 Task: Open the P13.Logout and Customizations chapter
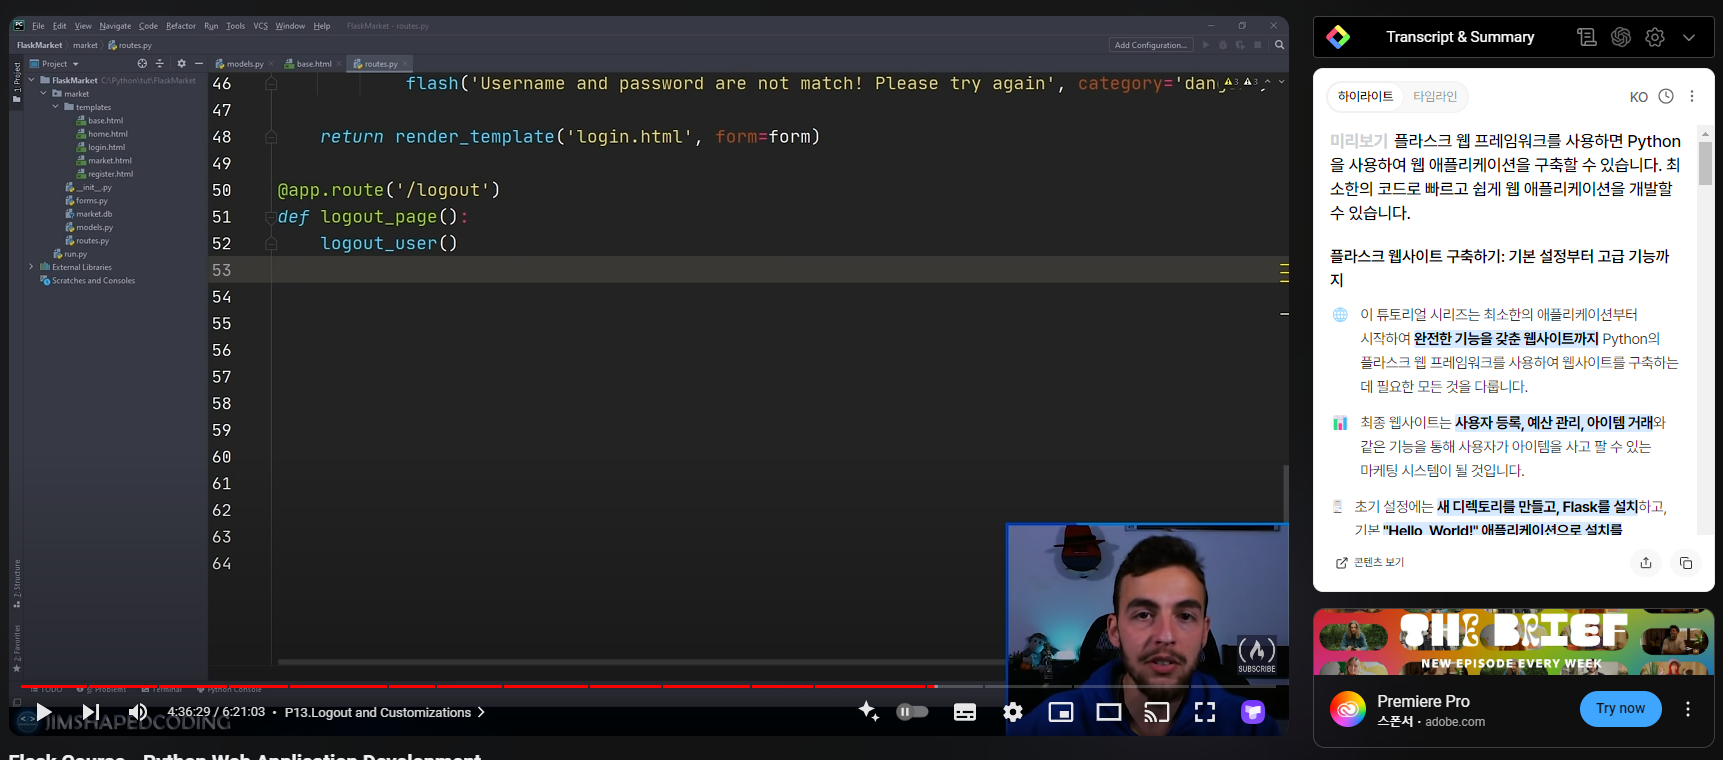coord(385,712)
